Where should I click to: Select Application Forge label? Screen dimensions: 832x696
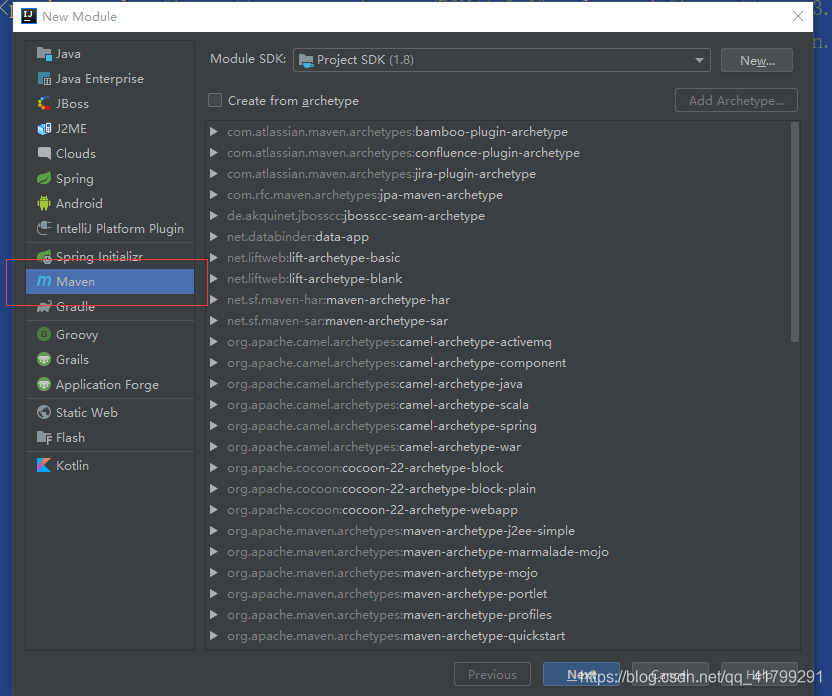point(107,385)
